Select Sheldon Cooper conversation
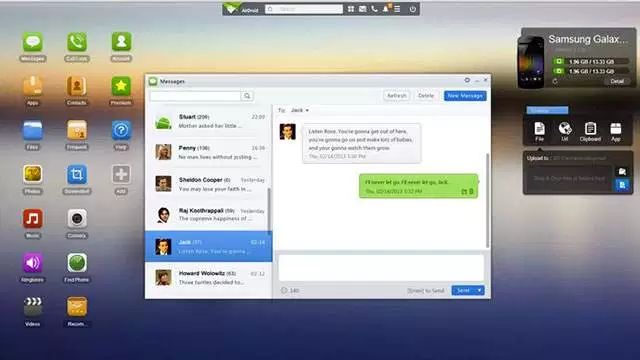Image resolution: width=640 pixels, height=360 pixels. (209, 184)
